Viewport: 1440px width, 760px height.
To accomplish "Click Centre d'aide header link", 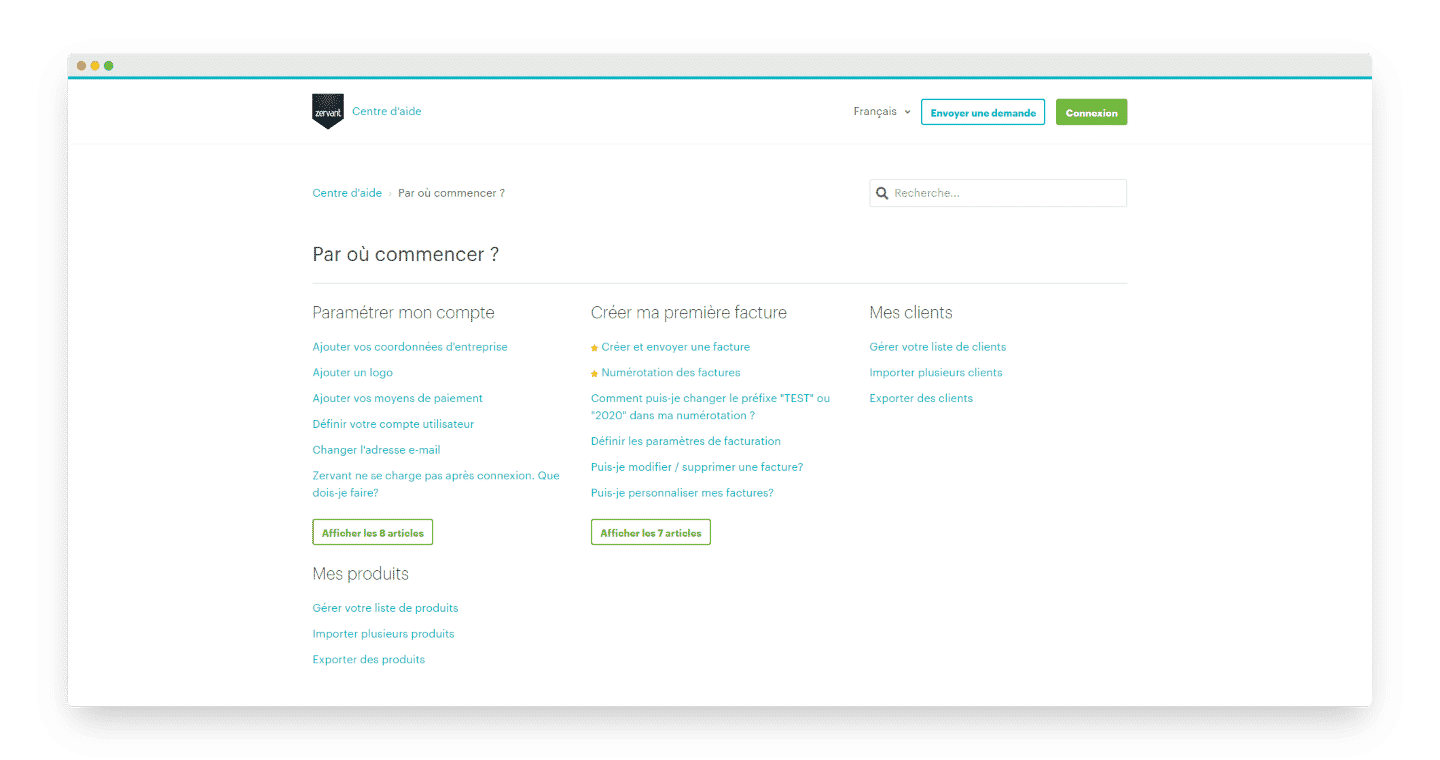I will click(x=387, y=111).
